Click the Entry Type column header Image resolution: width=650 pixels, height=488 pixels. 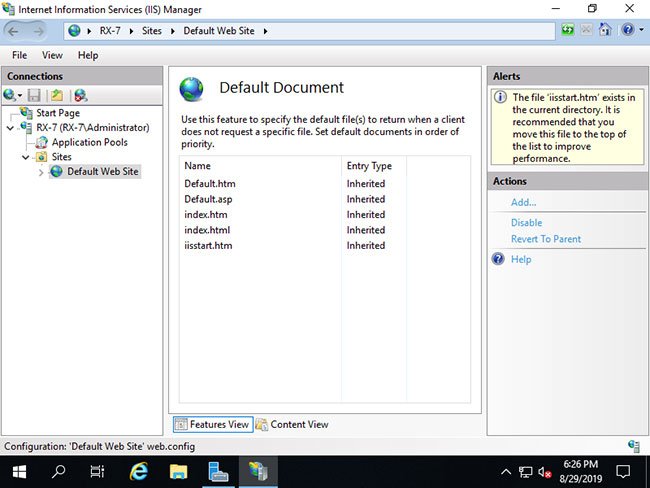point(374,166)
